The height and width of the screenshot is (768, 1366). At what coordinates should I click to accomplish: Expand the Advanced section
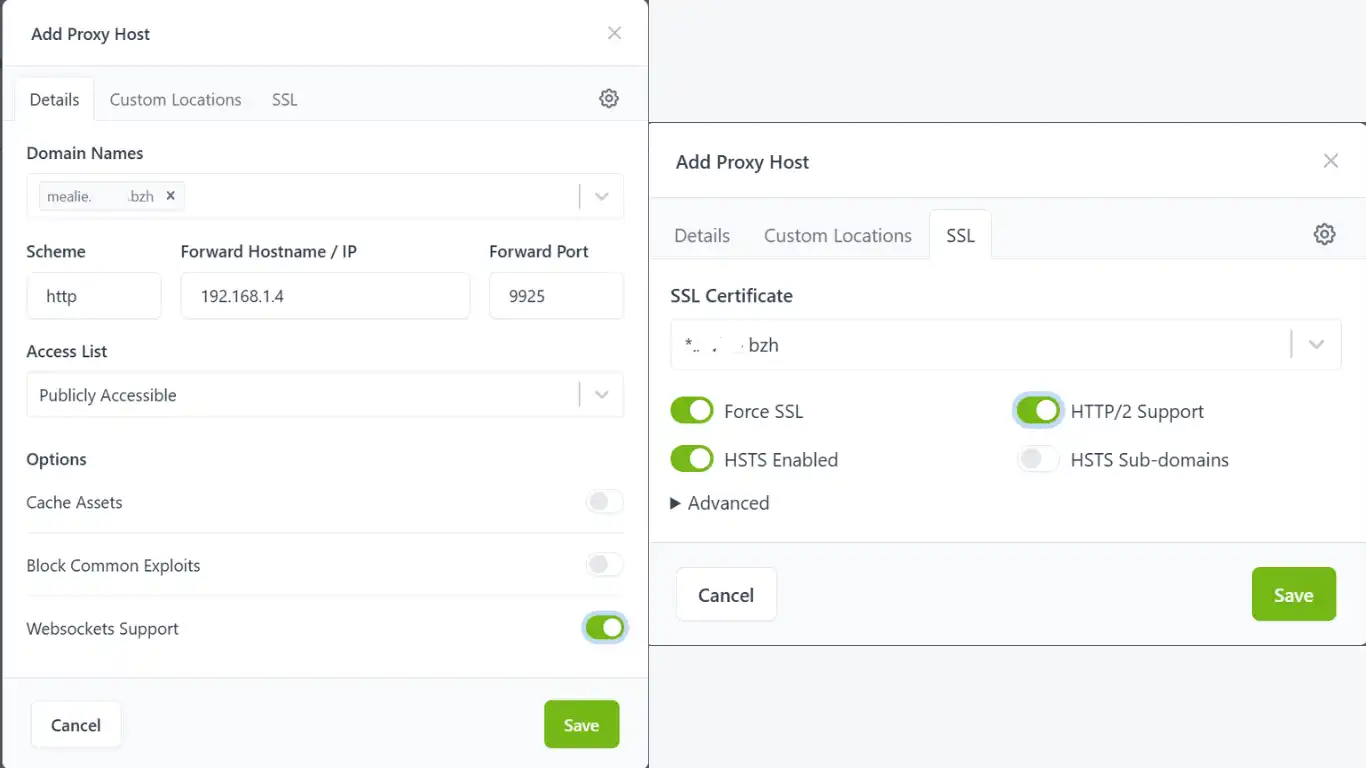720,503
